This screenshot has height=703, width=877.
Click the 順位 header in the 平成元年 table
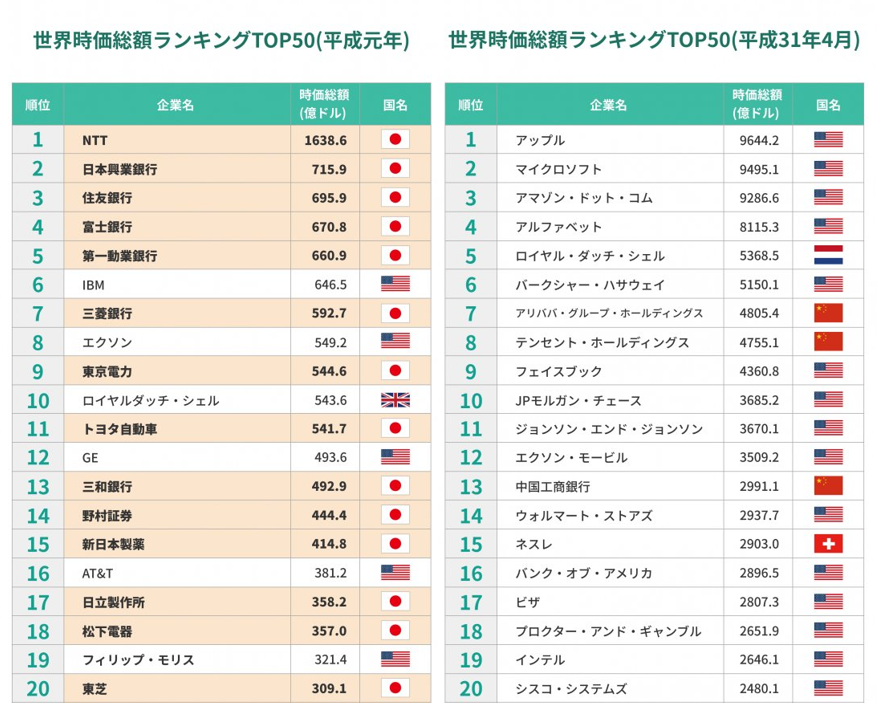(x=37, y=105)
